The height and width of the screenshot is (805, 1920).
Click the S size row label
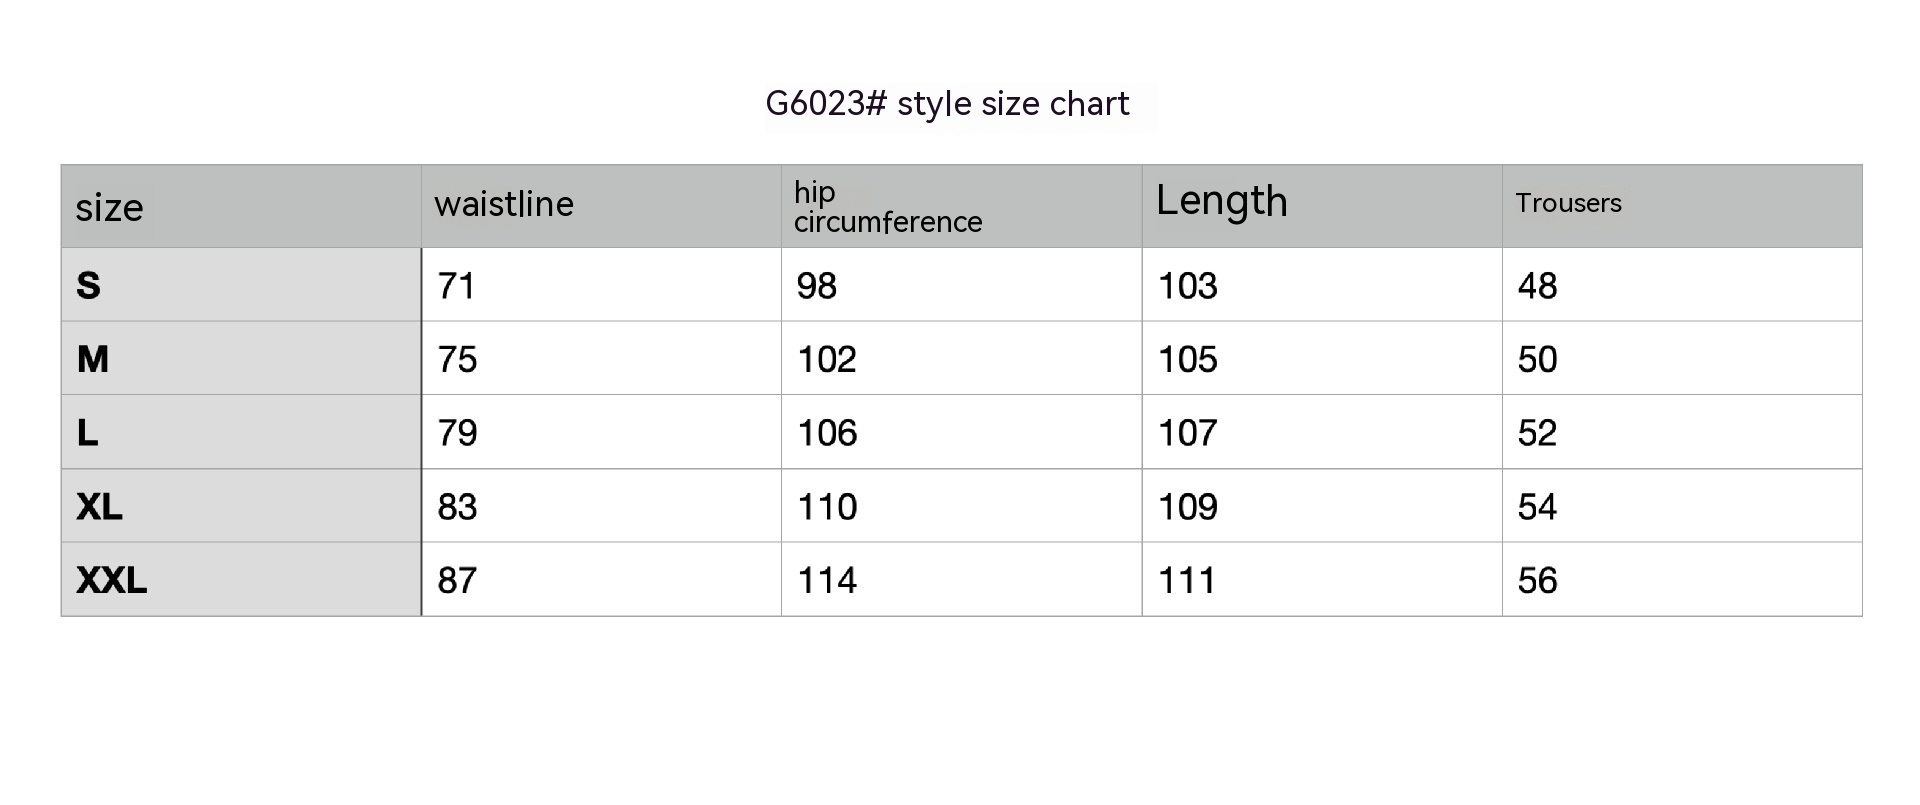(x=89, y=286)
